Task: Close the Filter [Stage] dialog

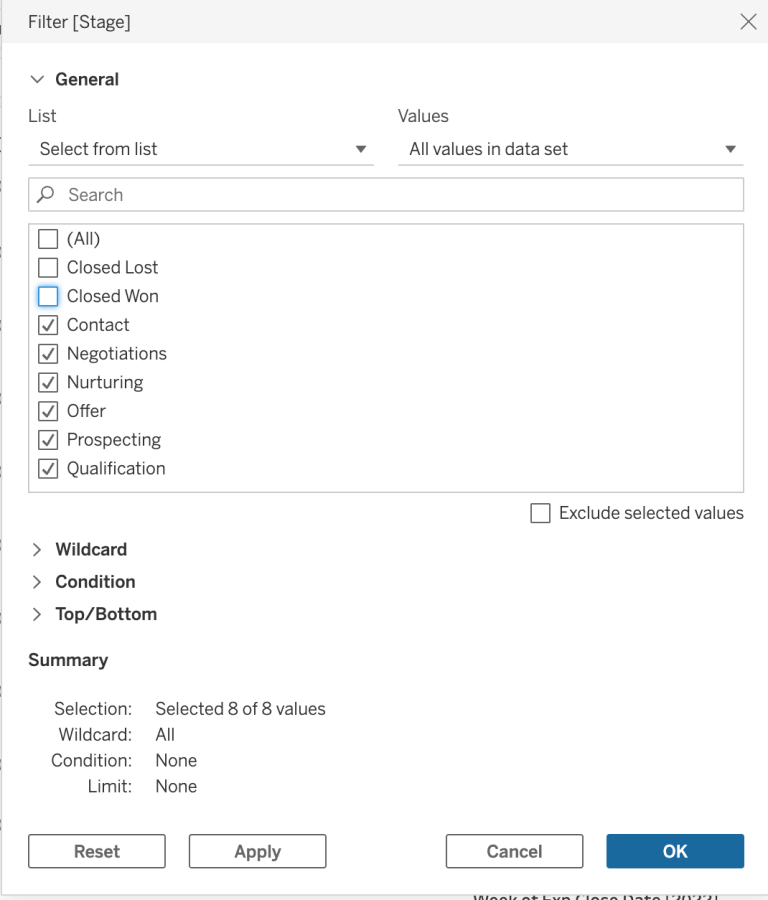Action: 749,21
